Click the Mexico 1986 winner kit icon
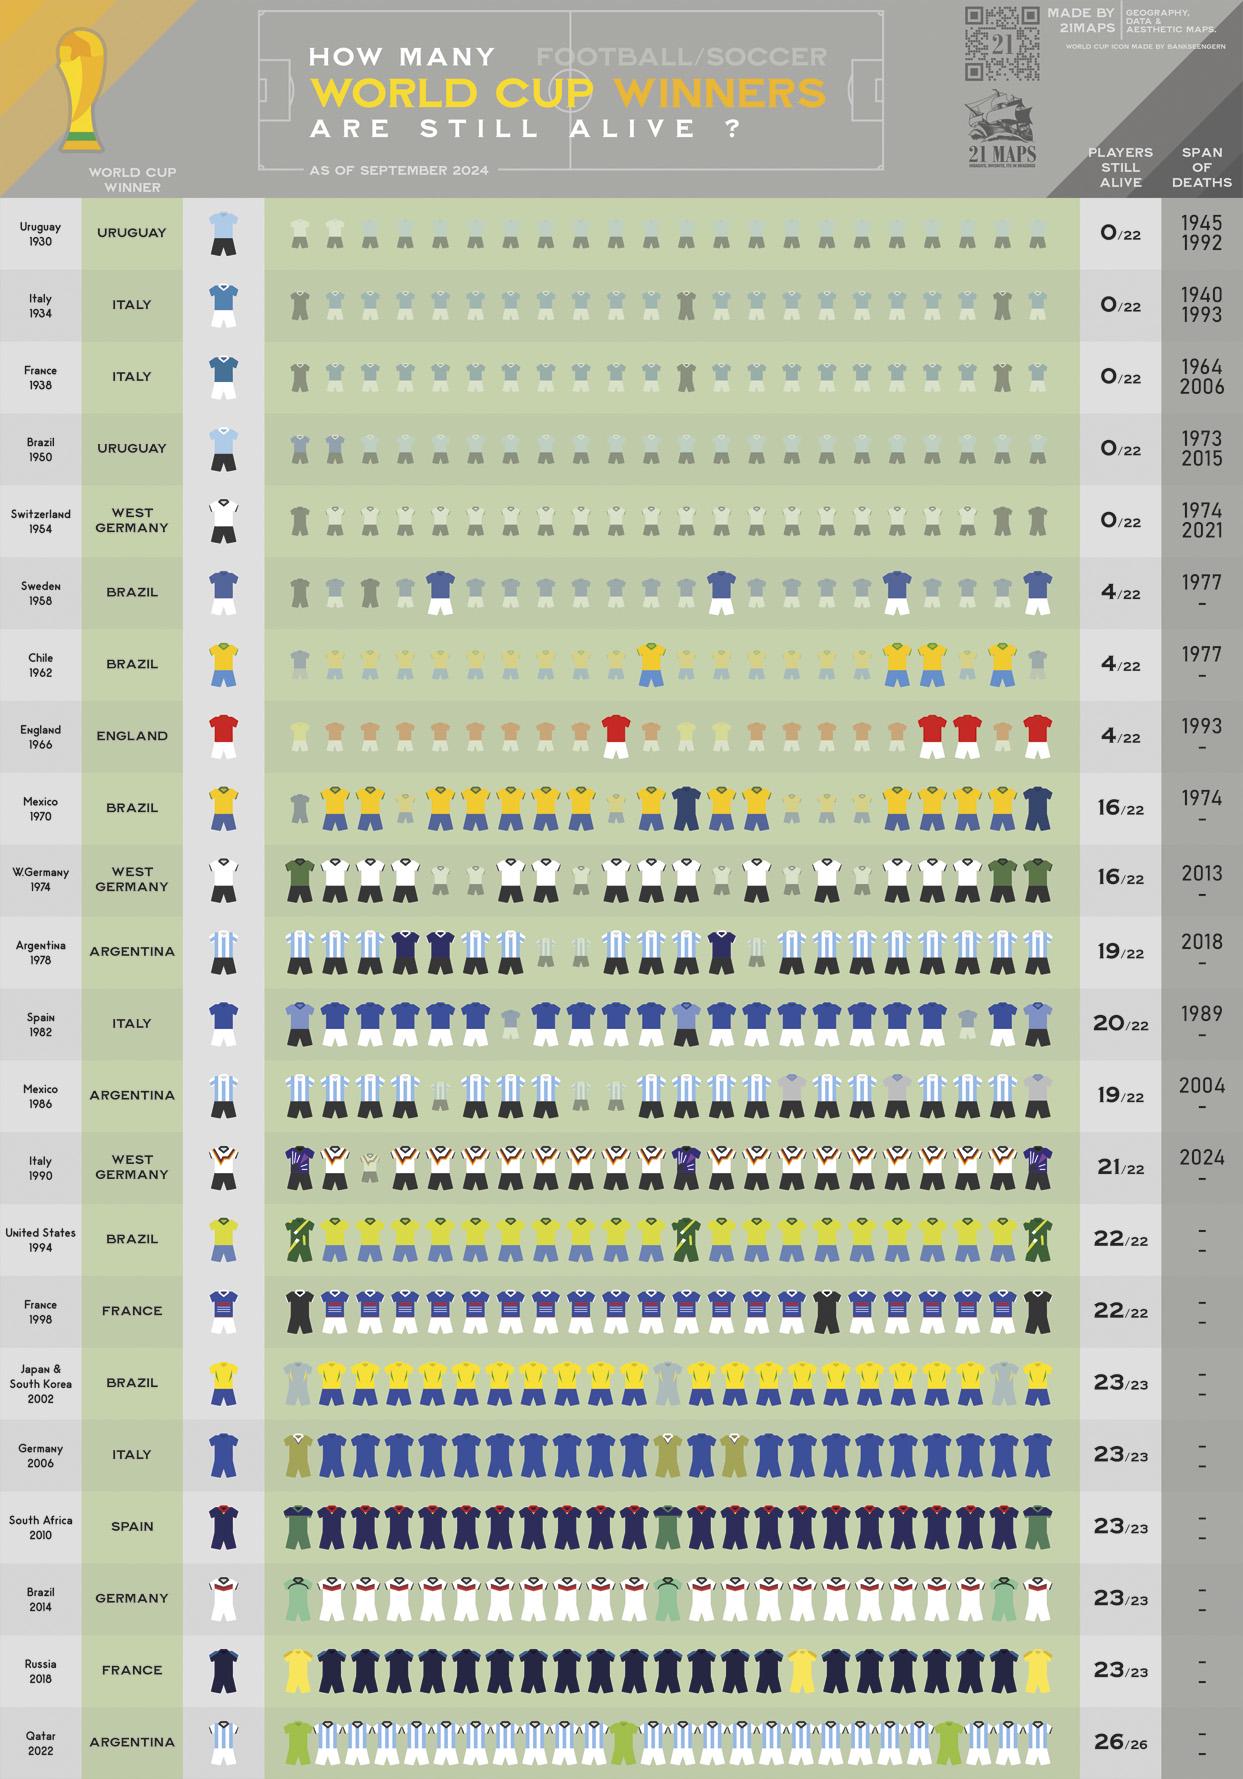This screenshot has height=1779, width=1243. pyautogui.click(x=224, y=1096)
